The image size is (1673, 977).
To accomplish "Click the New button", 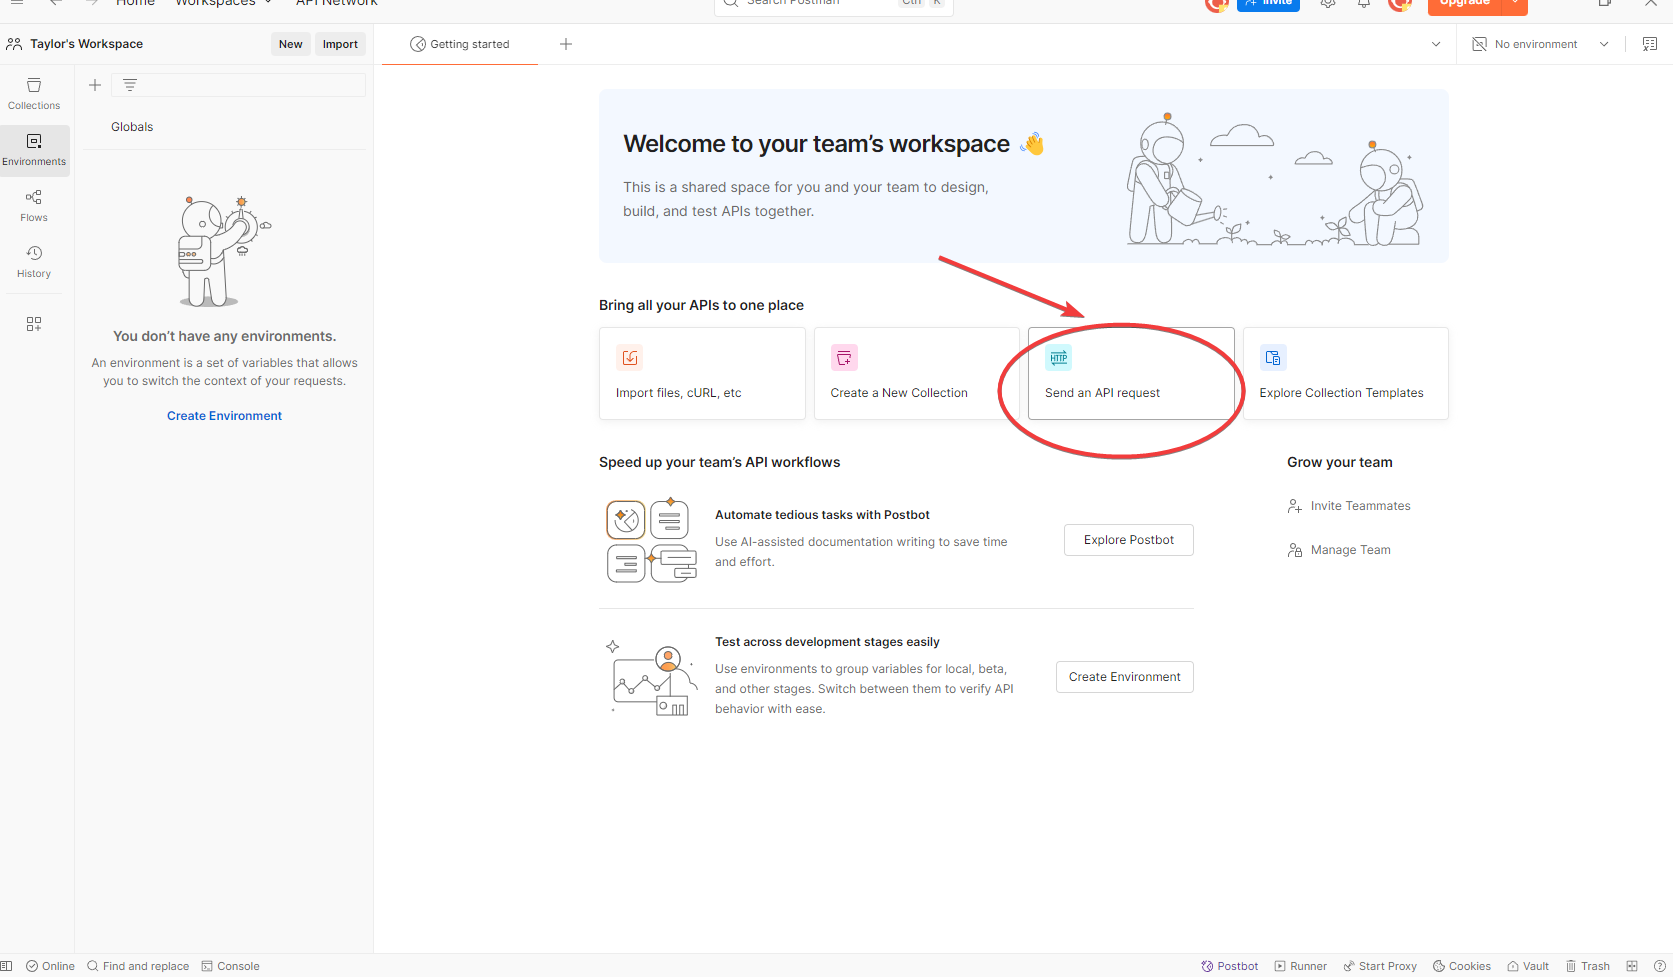I will click(x=291, y=44).
